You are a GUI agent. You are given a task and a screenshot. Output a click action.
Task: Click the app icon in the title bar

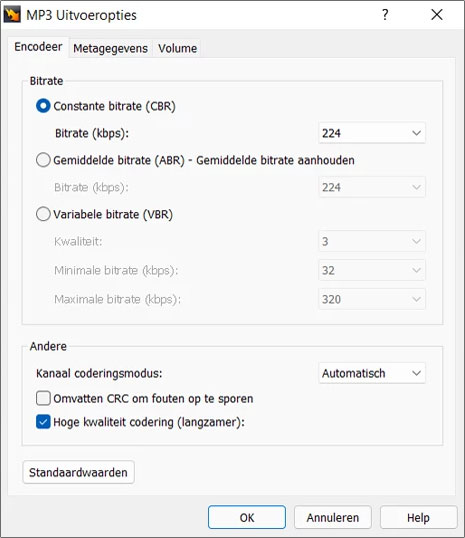pyautogui.click(x=12, y=15)
